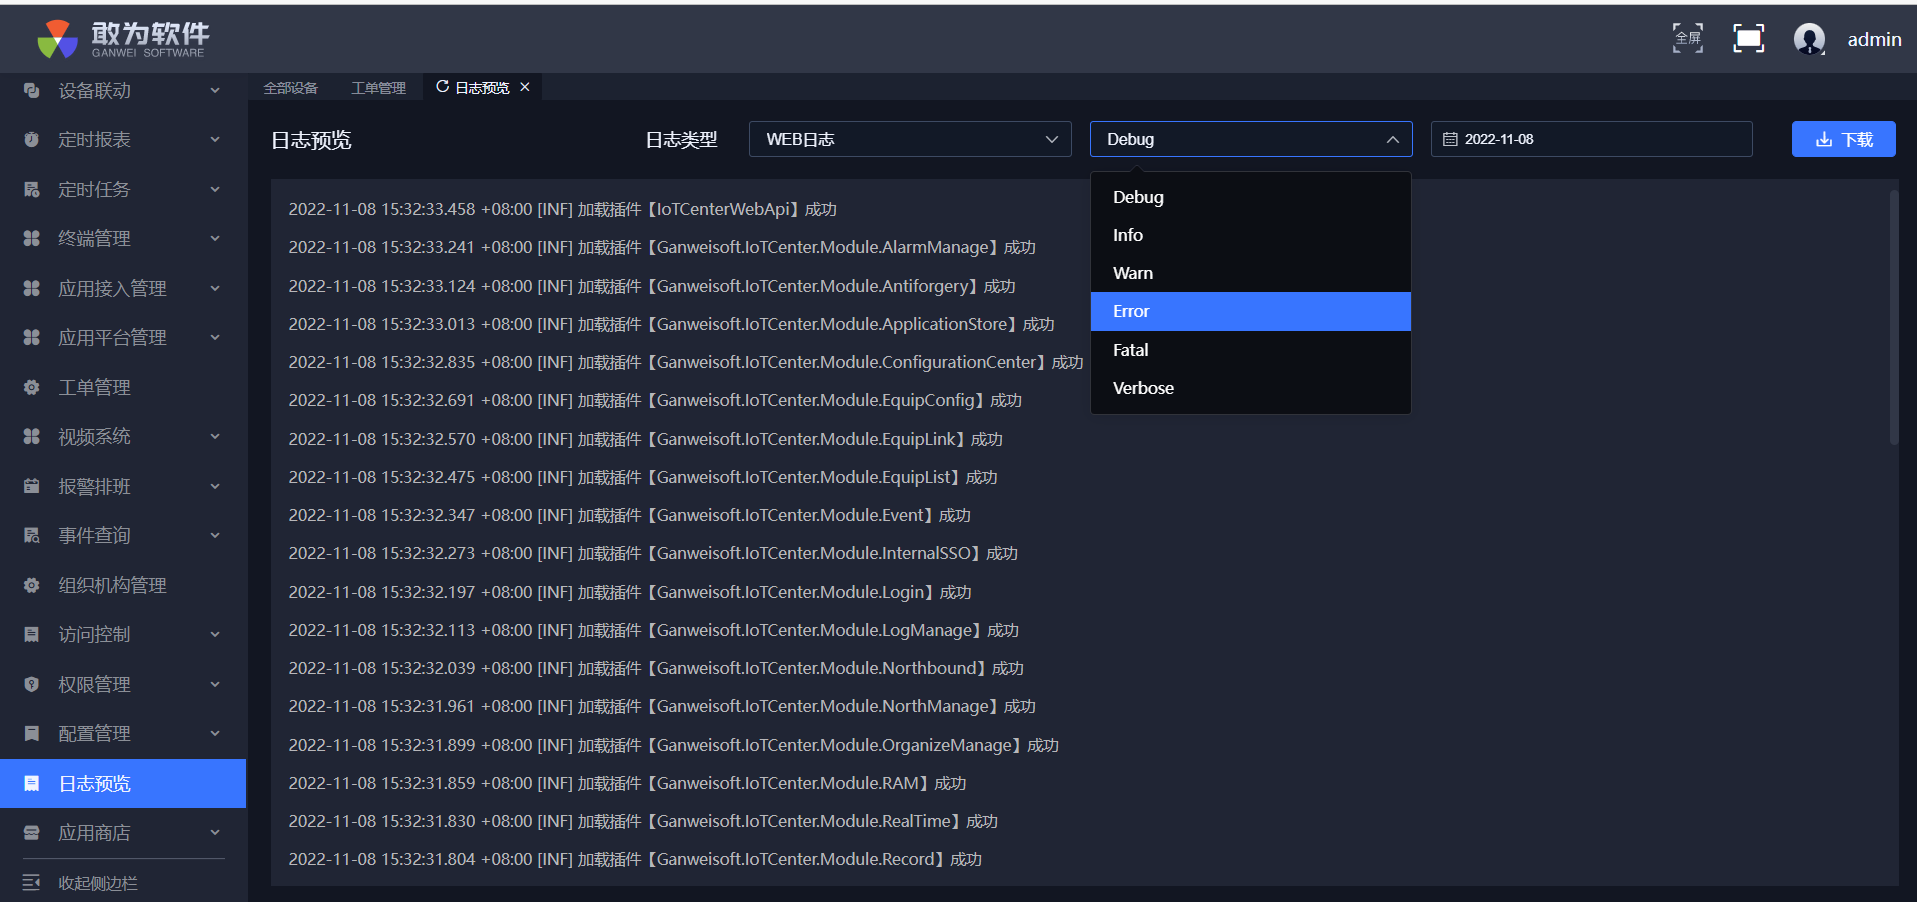
Task: Click the refresh icon on 日志预览 tab
Action: pos(442,87)
